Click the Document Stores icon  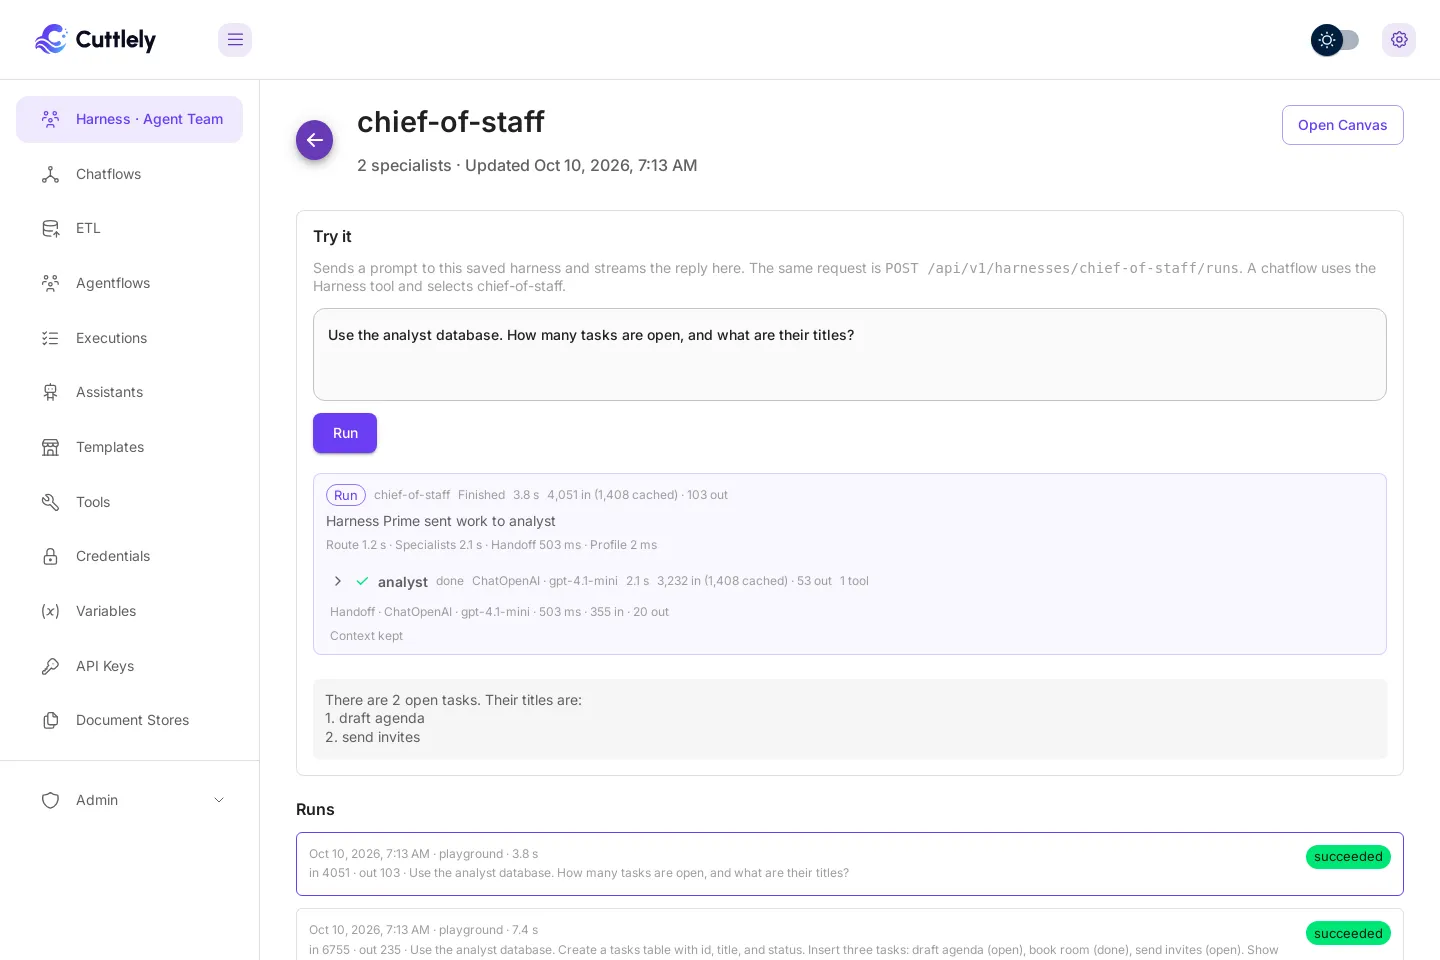pos(50,720)
